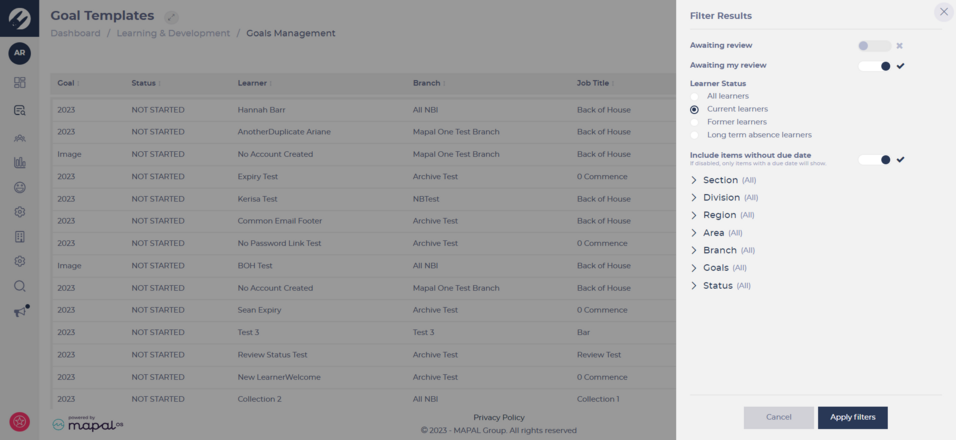Click the bar chart reports sidebar icon
The image size is (956, 440).
20,163
